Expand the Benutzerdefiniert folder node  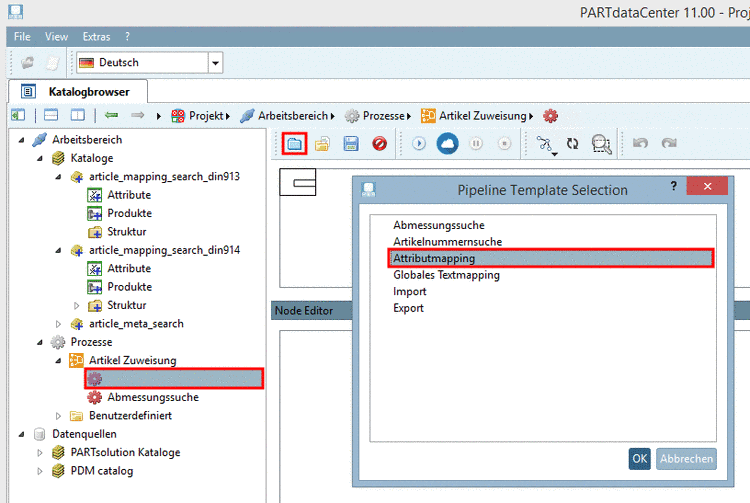(x=58, y=416)
